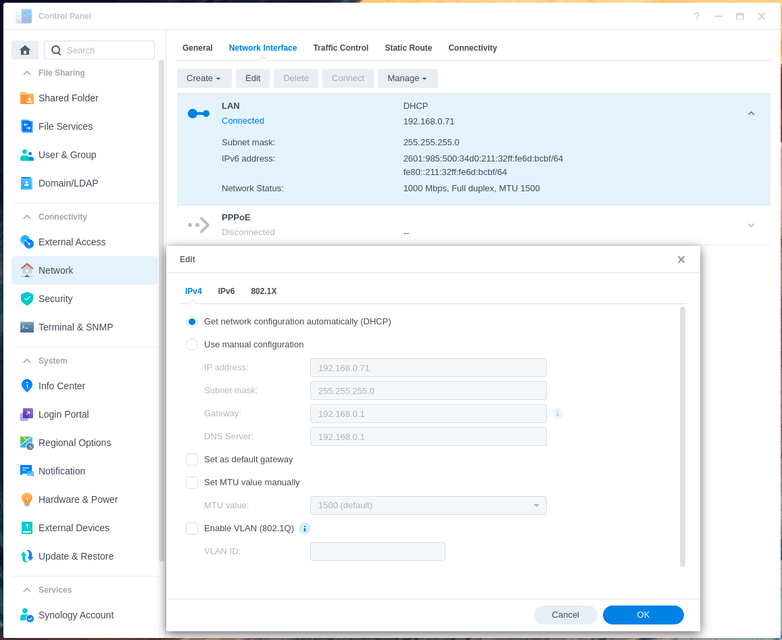Open Update & Restore icon
Screen dimensions: 782x640
point(26,556)
